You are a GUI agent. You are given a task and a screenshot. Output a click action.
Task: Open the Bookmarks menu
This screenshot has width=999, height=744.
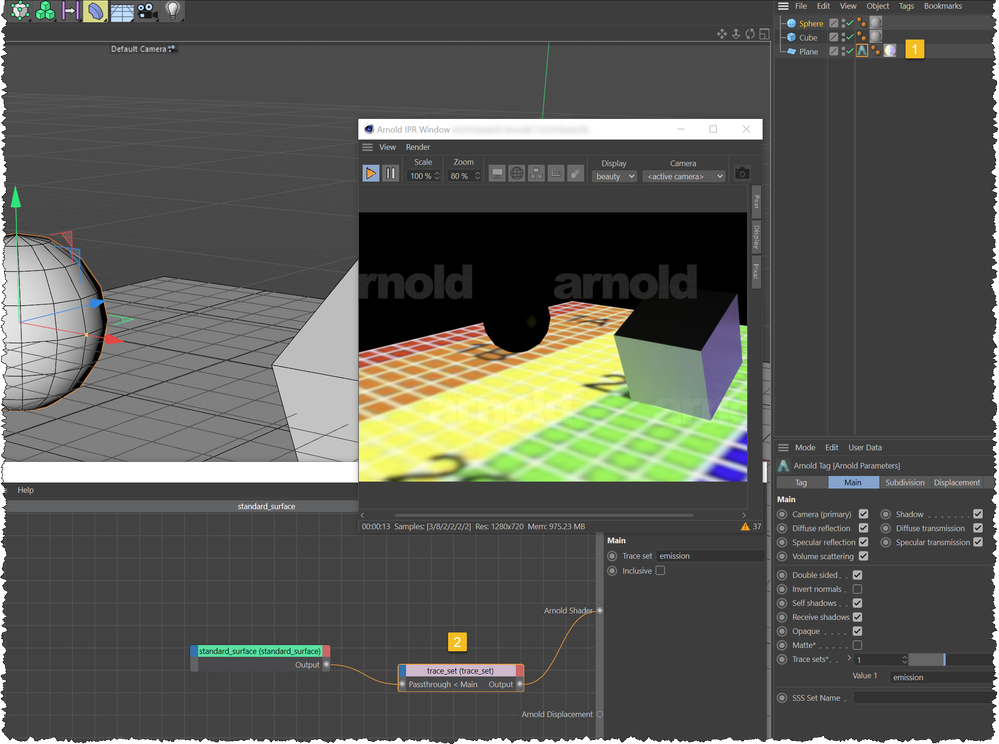(x=942, y=6)
